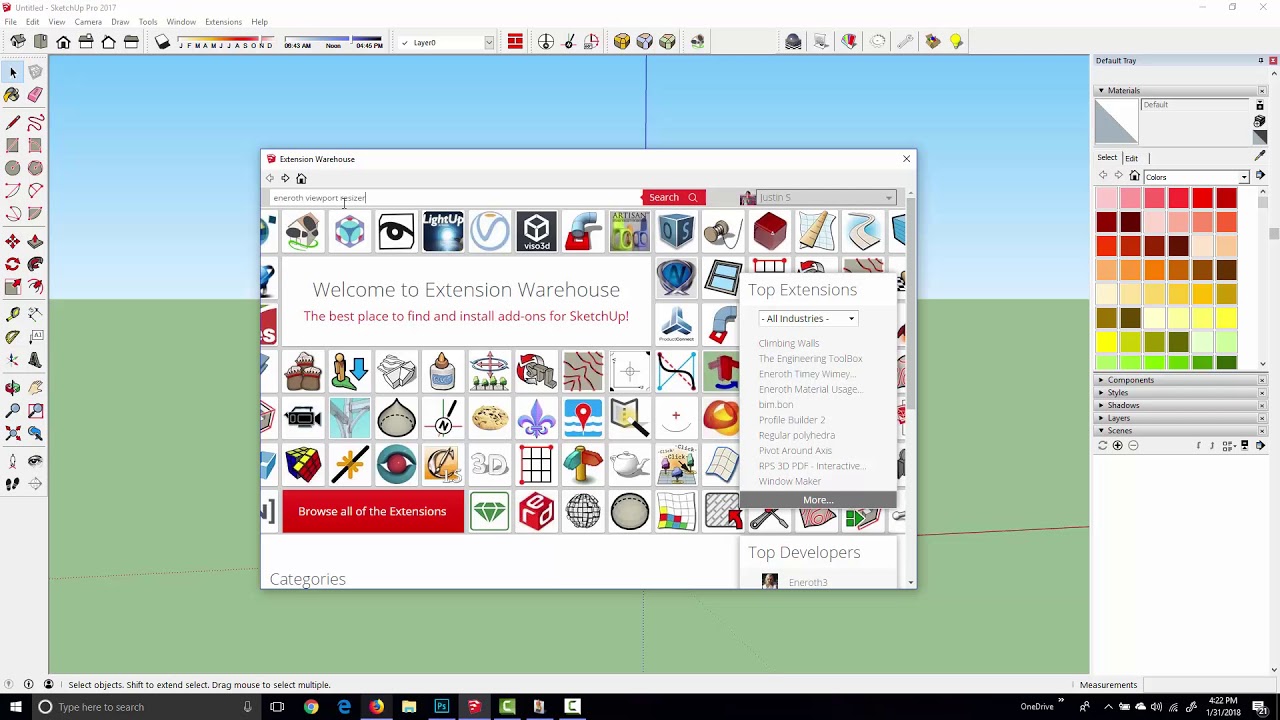Open viso3d extension thumbnail
Viewport: 1280px width, 720px height.
pyautogui.click(x=536, y=231)
